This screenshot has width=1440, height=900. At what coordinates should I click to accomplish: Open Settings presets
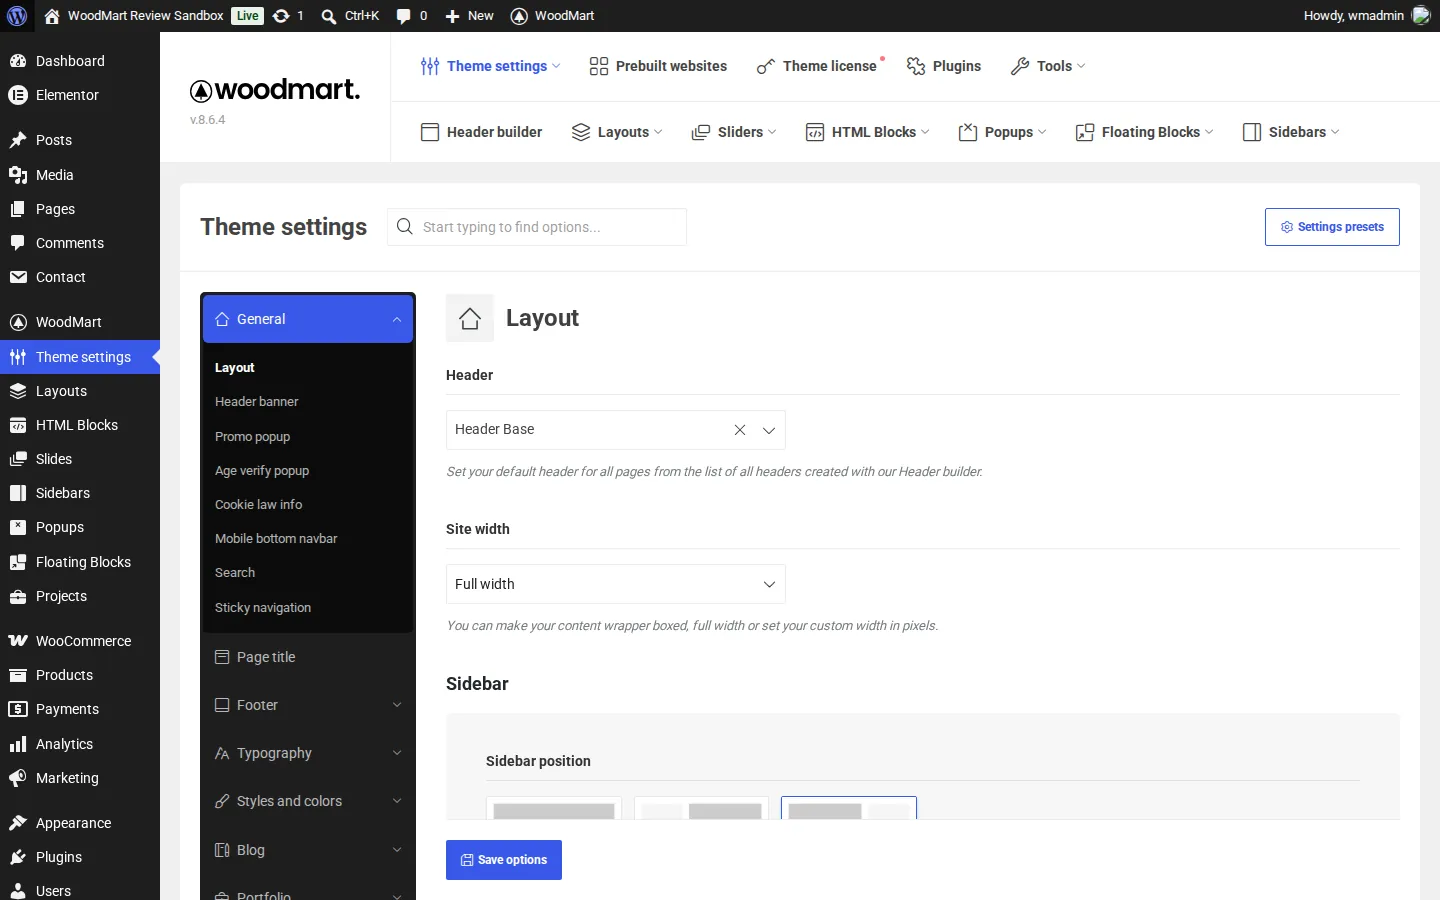pyautogui.click(x=1332, y=227)
